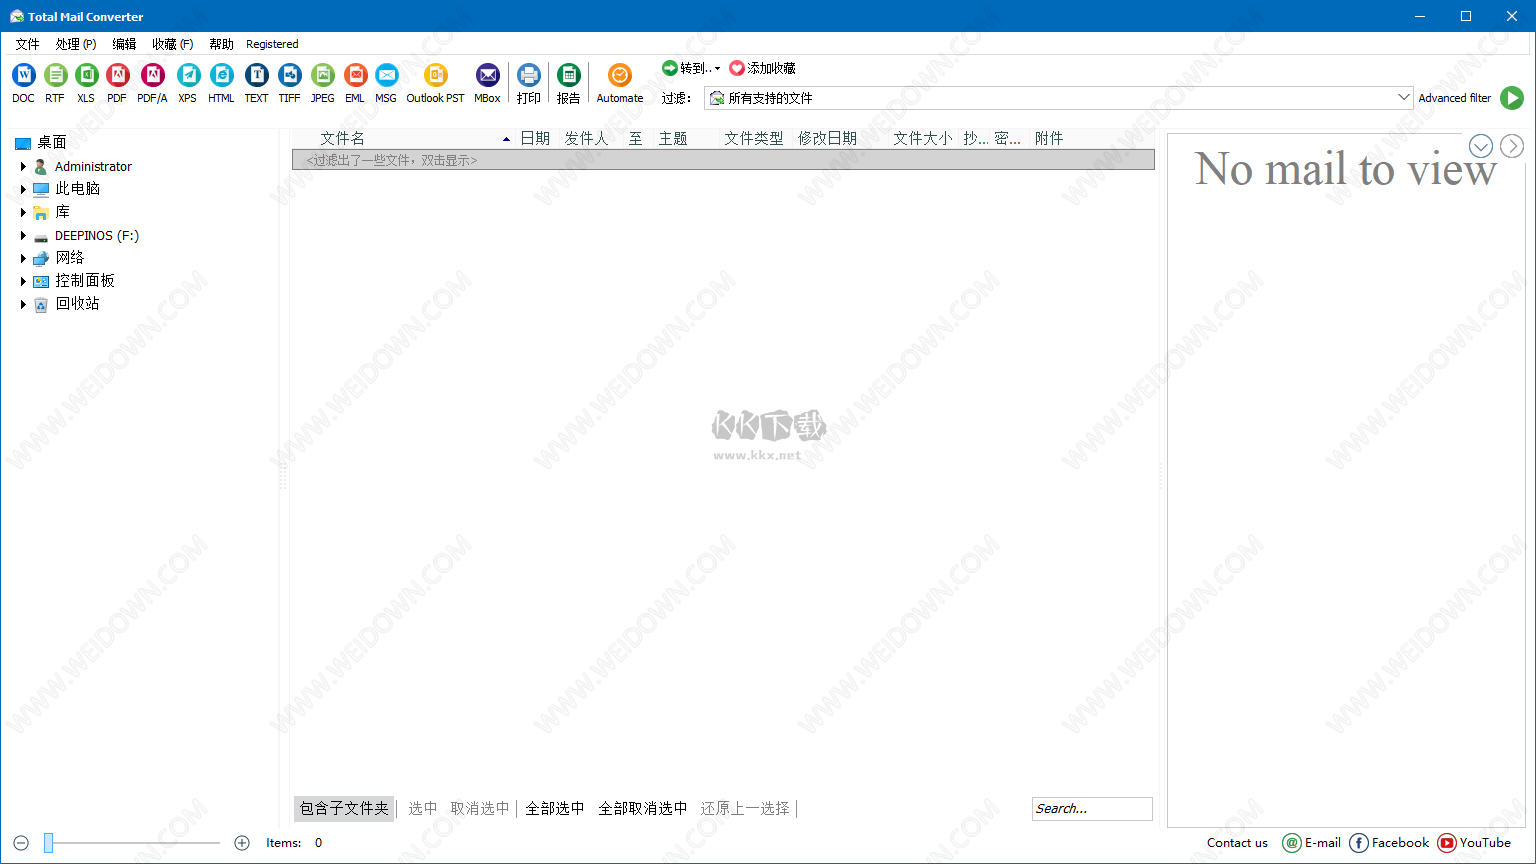The width and height of the screenshot is (1536, 864).
Task: Click the Outlook PST converter icon
Action: 435,75
